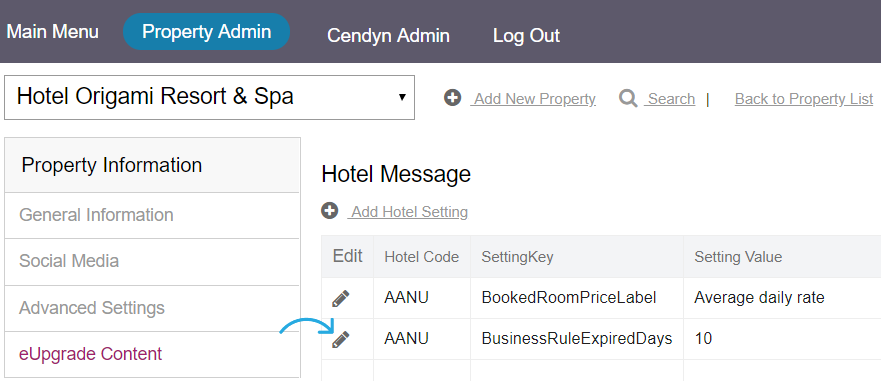Click Back to Property List link
Image resolution: width=881 pixels, height=381 pixels.
click(x=804, y=99)
